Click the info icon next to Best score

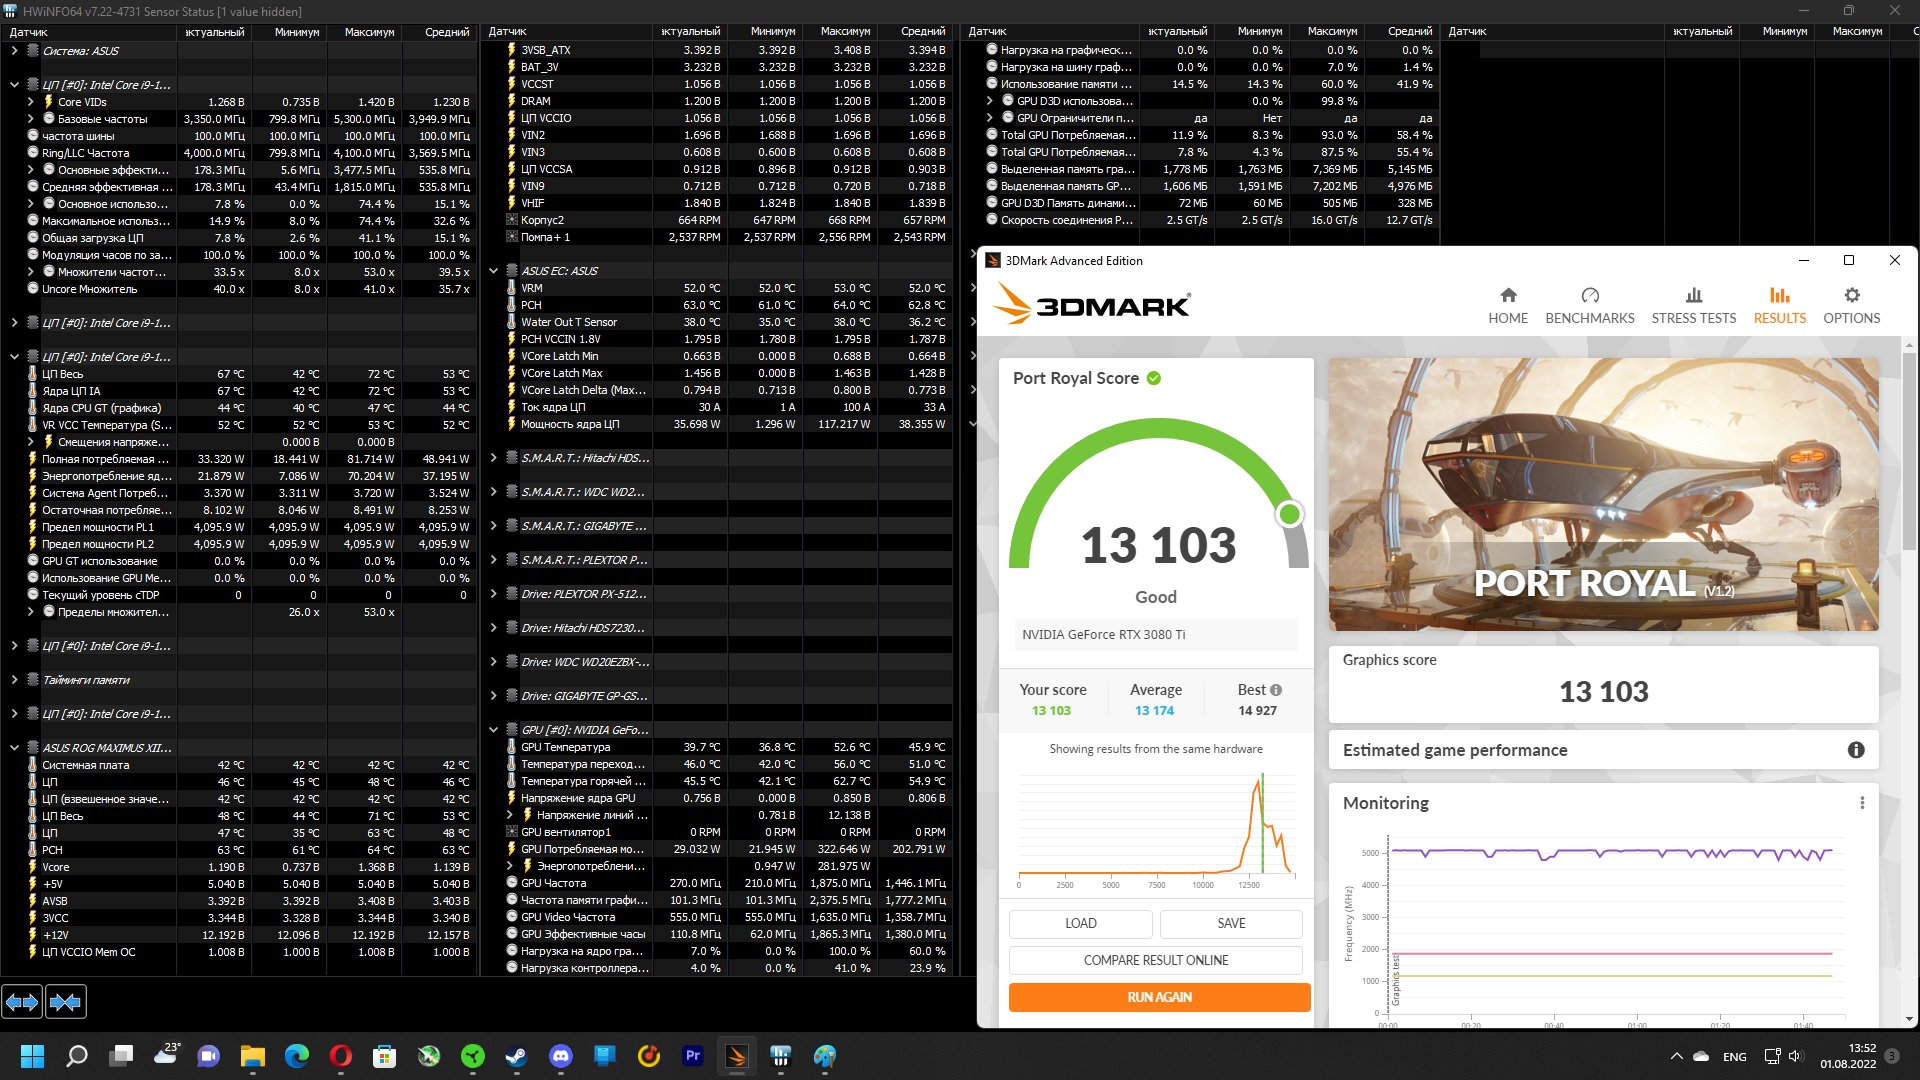1276,690
